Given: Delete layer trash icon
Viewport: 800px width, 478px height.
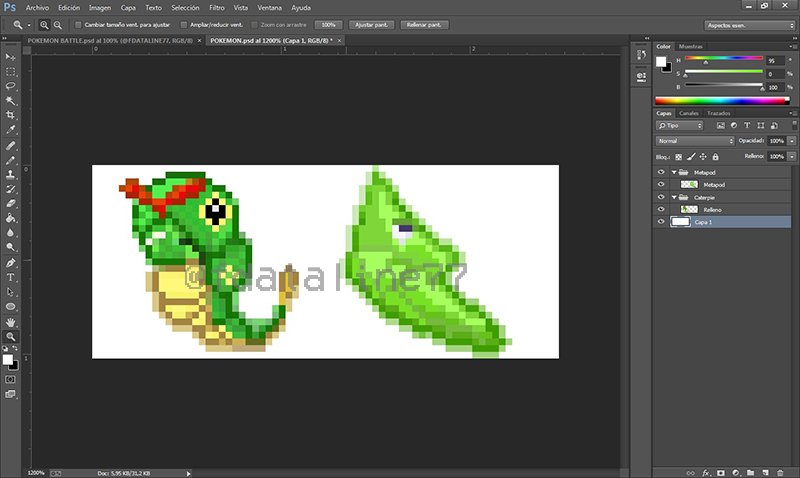Looking at the screenshot, I should (780, 473).
